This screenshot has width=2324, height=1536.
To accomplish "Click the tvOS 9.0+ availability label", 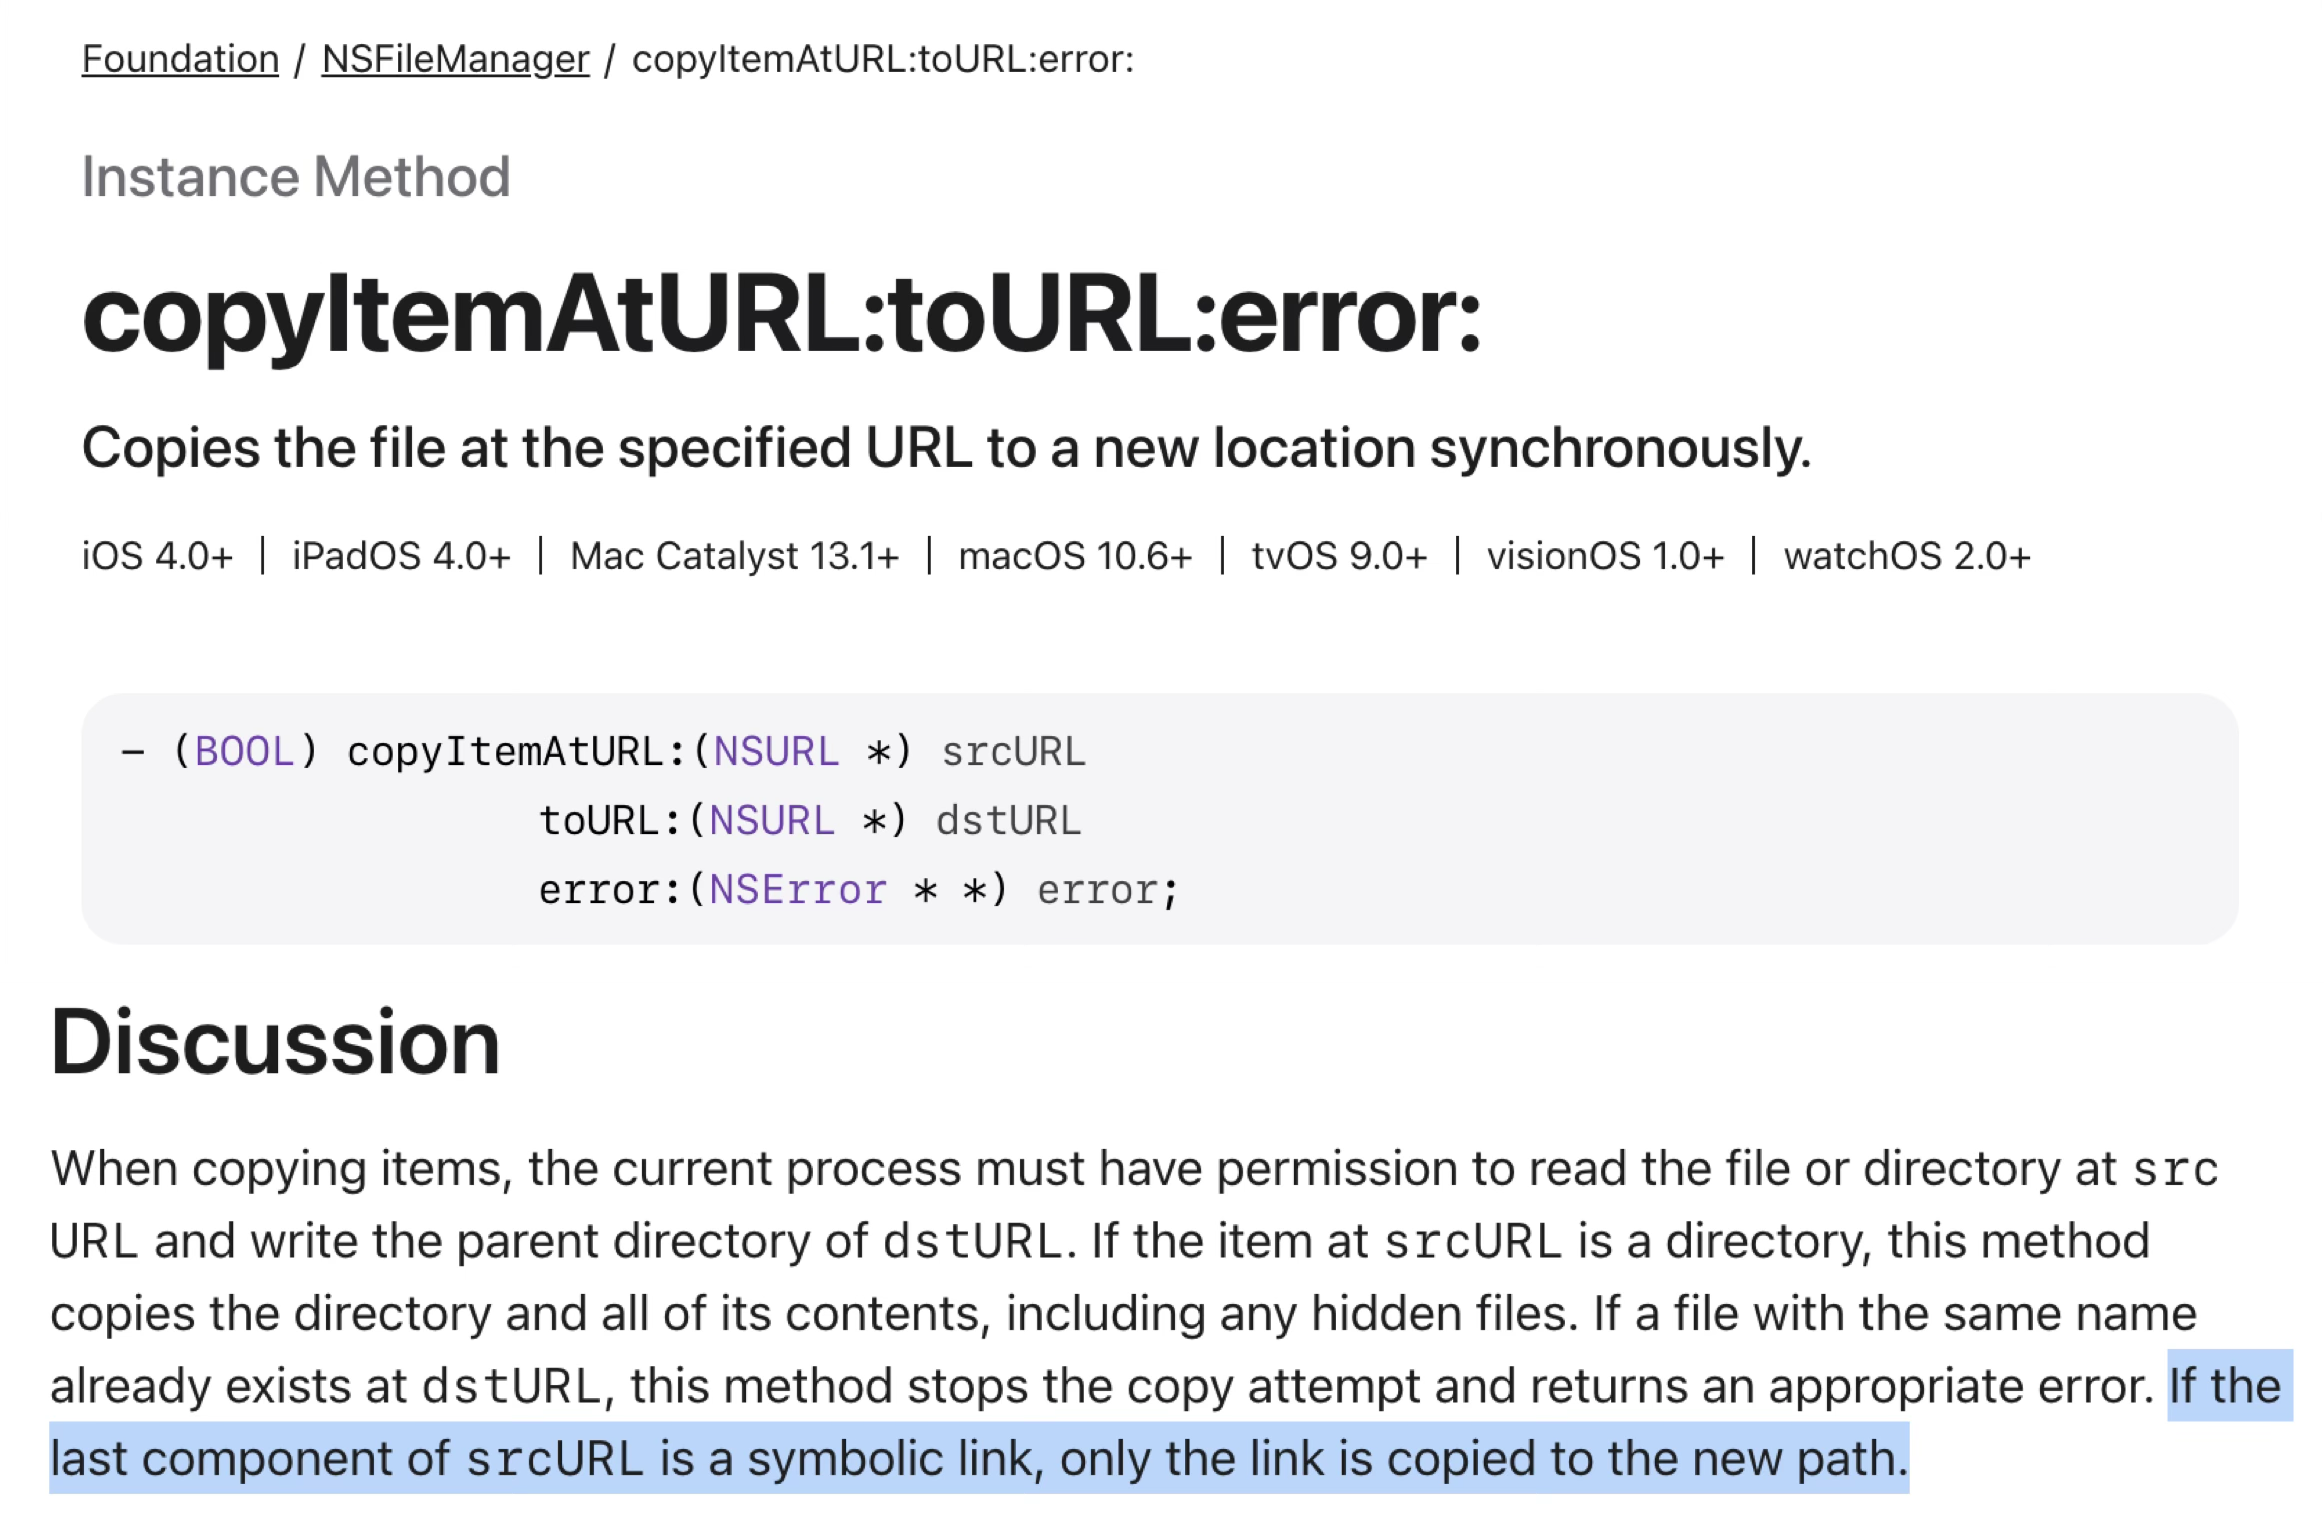I will [x=1339, y=556].
